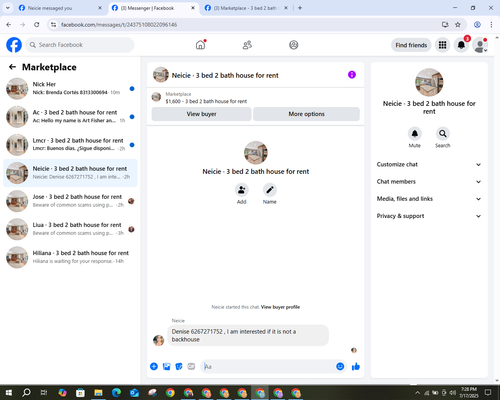Open the account profile avatar menu
This screenshot has height=400, width=500.
[480, 45]
